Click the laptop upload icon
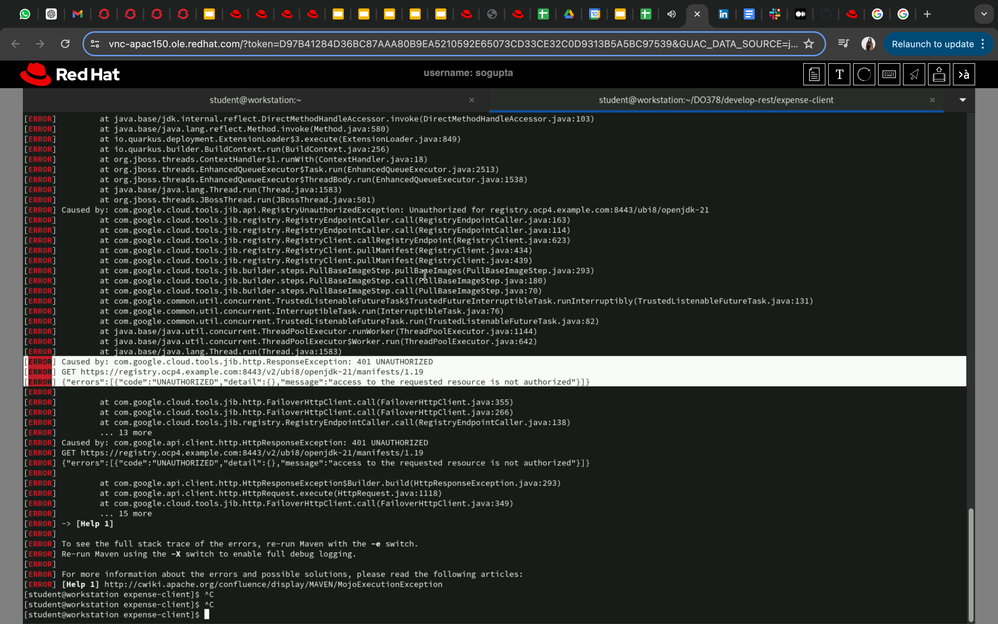998x624 pixels. pos(939,75)
